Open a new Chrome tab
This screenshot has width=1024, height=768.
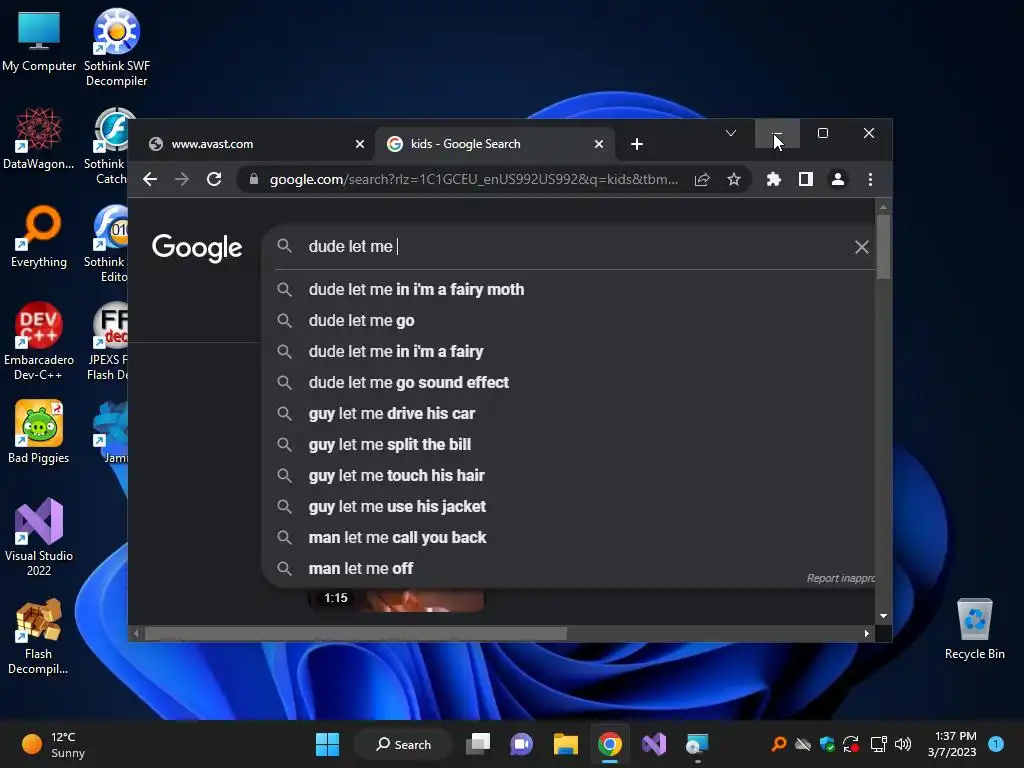point(637,144)
